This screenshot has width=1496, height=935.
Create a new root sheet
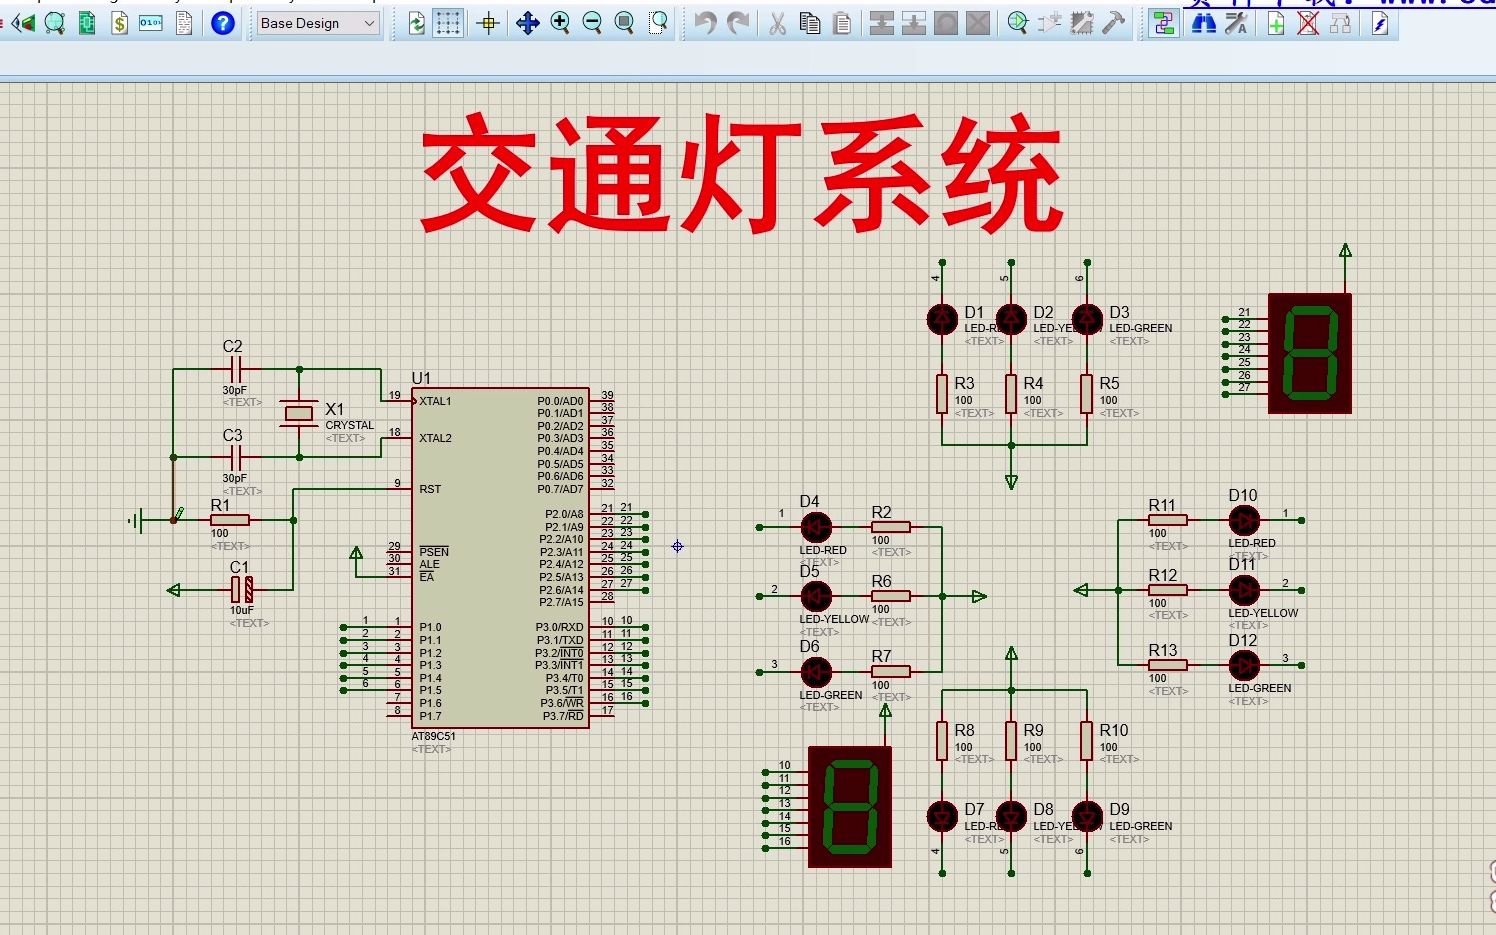click(x=1278, y=22)
